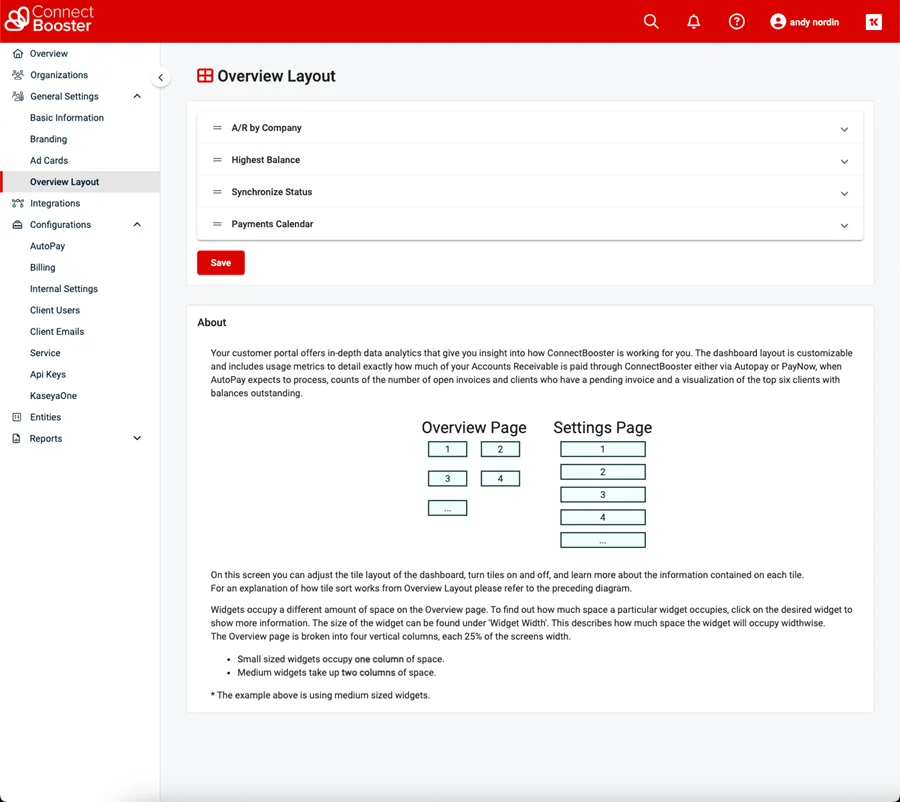Expand the Highest Balance widget chevron
Image resolution: width=900 pixels, height=802 pixels.
[844, 161]
